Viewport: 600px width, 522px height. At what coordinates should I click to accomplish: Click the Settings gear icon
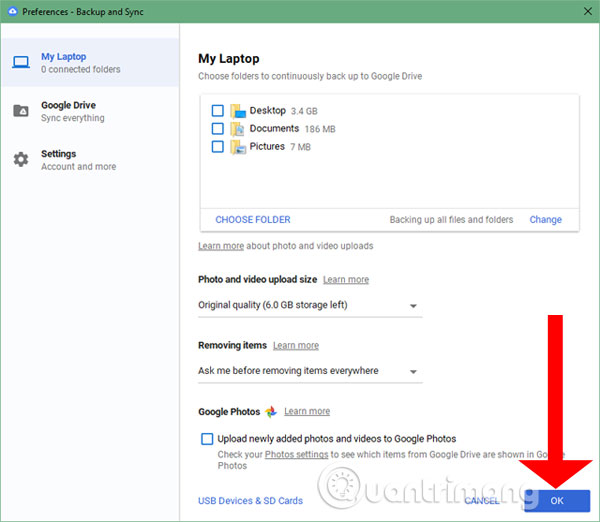[x=21, y=159]
